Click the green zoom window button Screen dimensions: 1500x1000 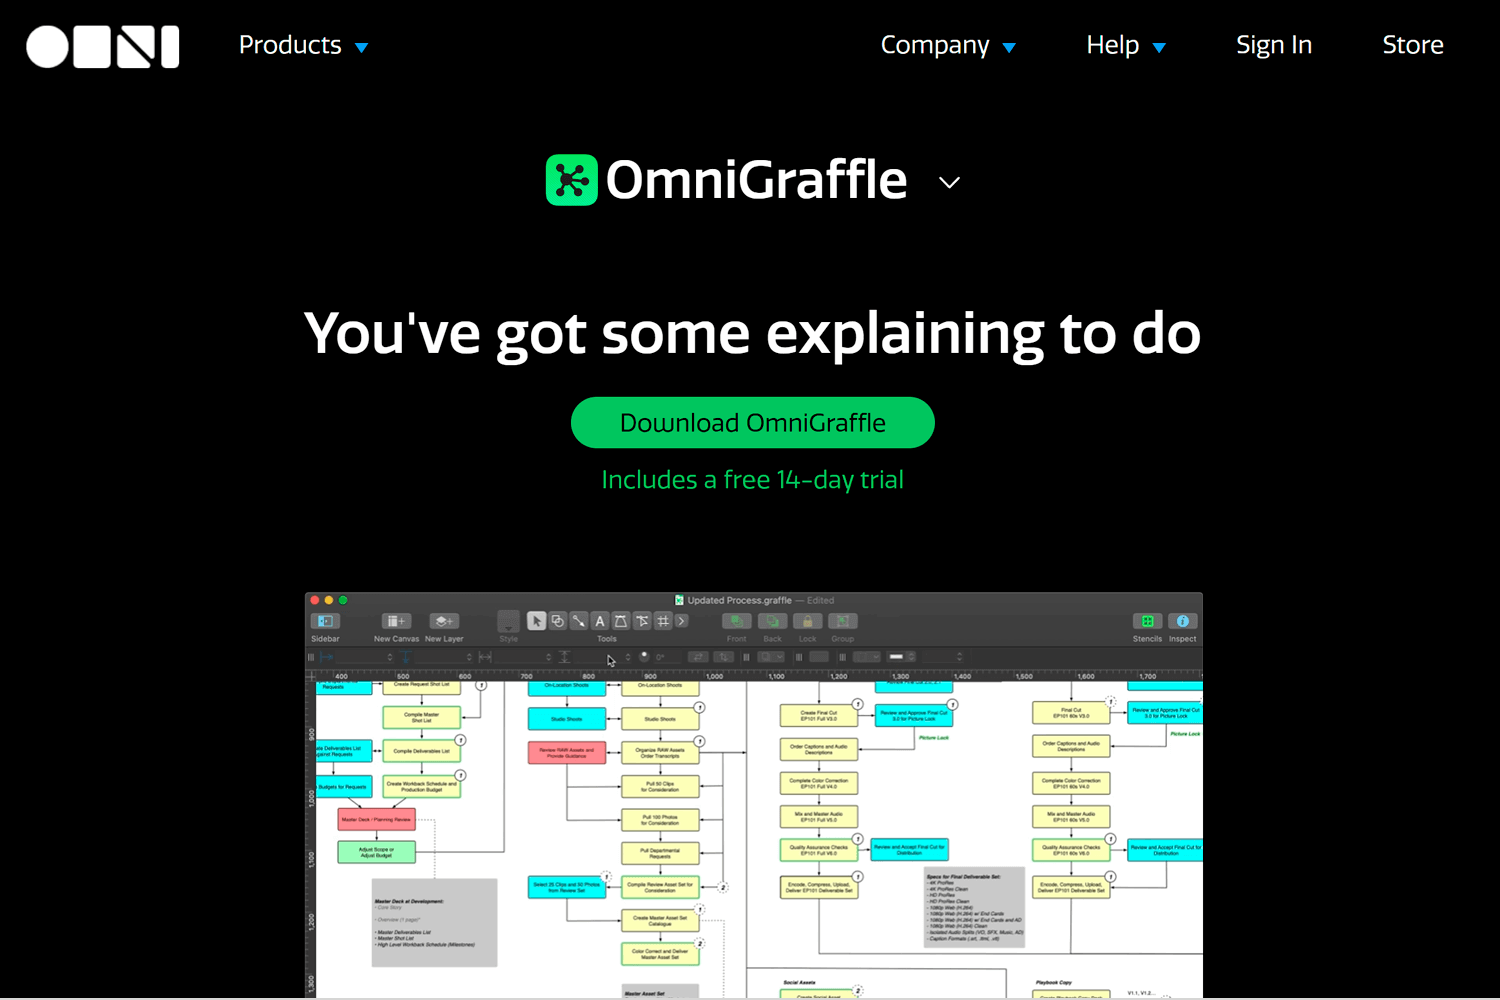tap(343, 600)
